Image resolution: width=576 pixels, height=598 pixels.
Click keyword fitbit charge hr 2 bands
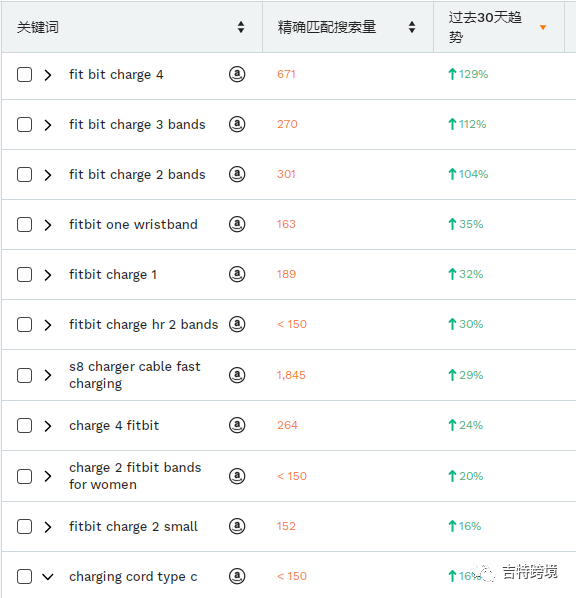(143, 324)
